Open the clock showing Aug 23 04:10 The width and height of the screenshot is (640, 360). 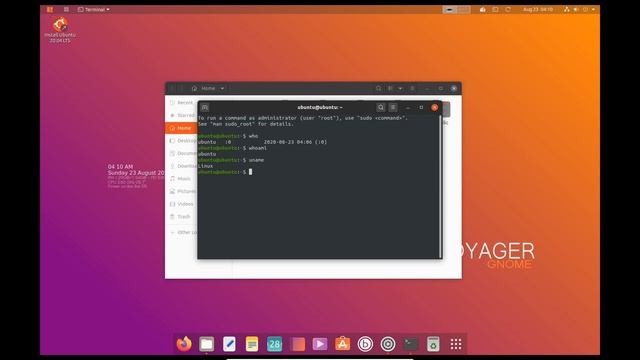click(x=538, y=9)
